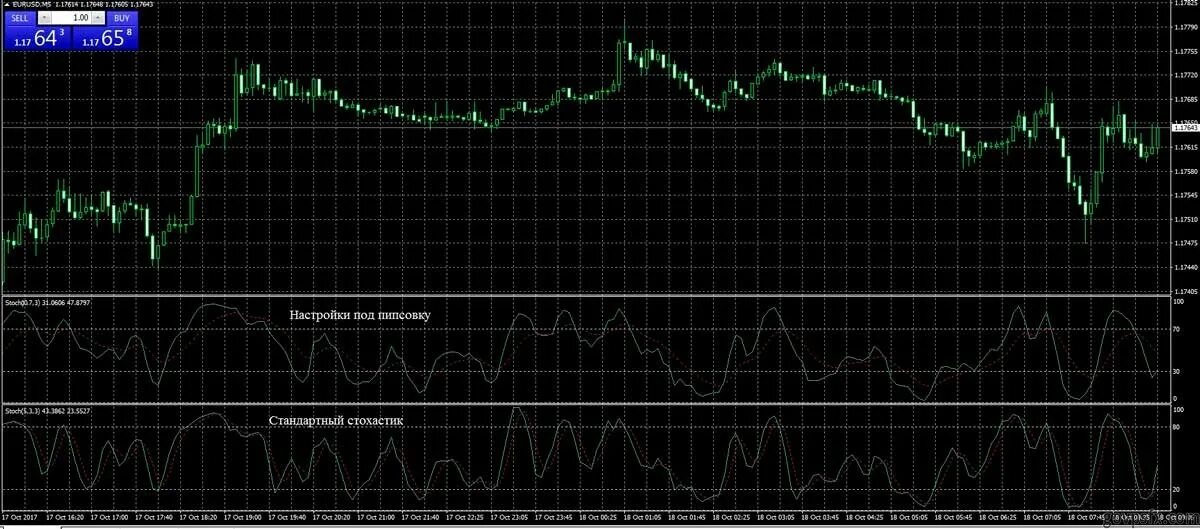Screen dimensions: 1200x529
Task: Click the '18 Oct 01:05' time axis label
Action: [x=643, y=517]
